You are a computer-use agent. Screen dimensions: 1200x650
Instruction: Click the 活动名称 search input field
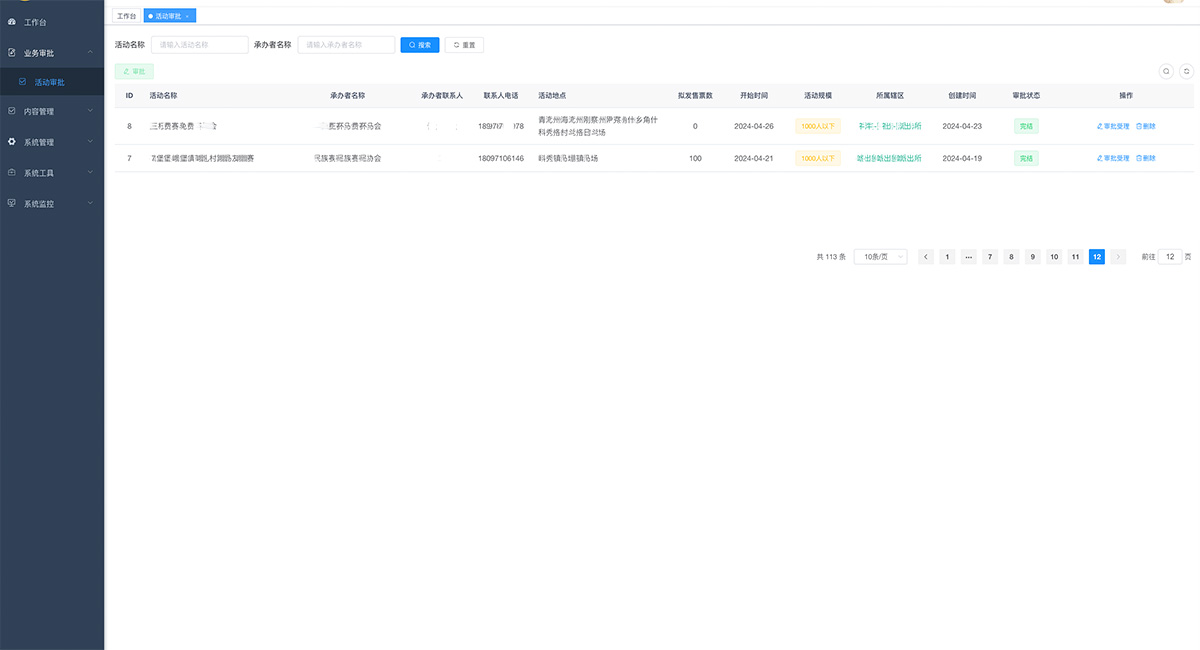click(x=199, y=45)
